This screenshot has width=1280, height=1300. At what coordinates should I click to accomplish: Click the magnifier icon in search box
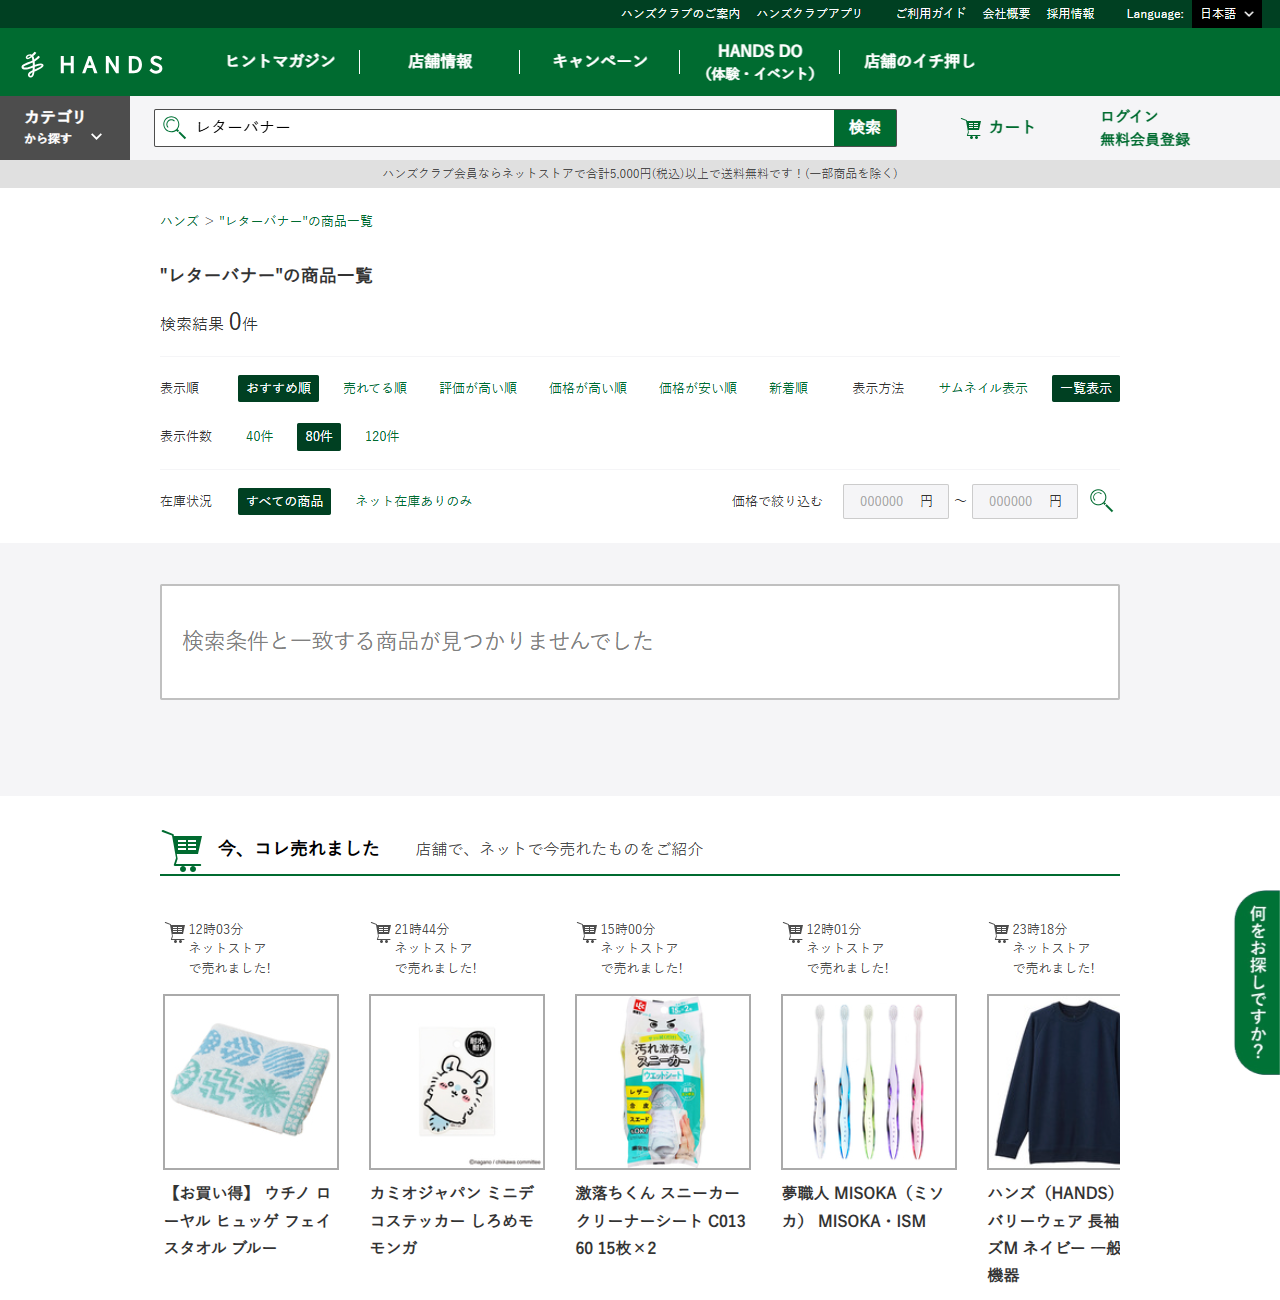coord(174,127)
